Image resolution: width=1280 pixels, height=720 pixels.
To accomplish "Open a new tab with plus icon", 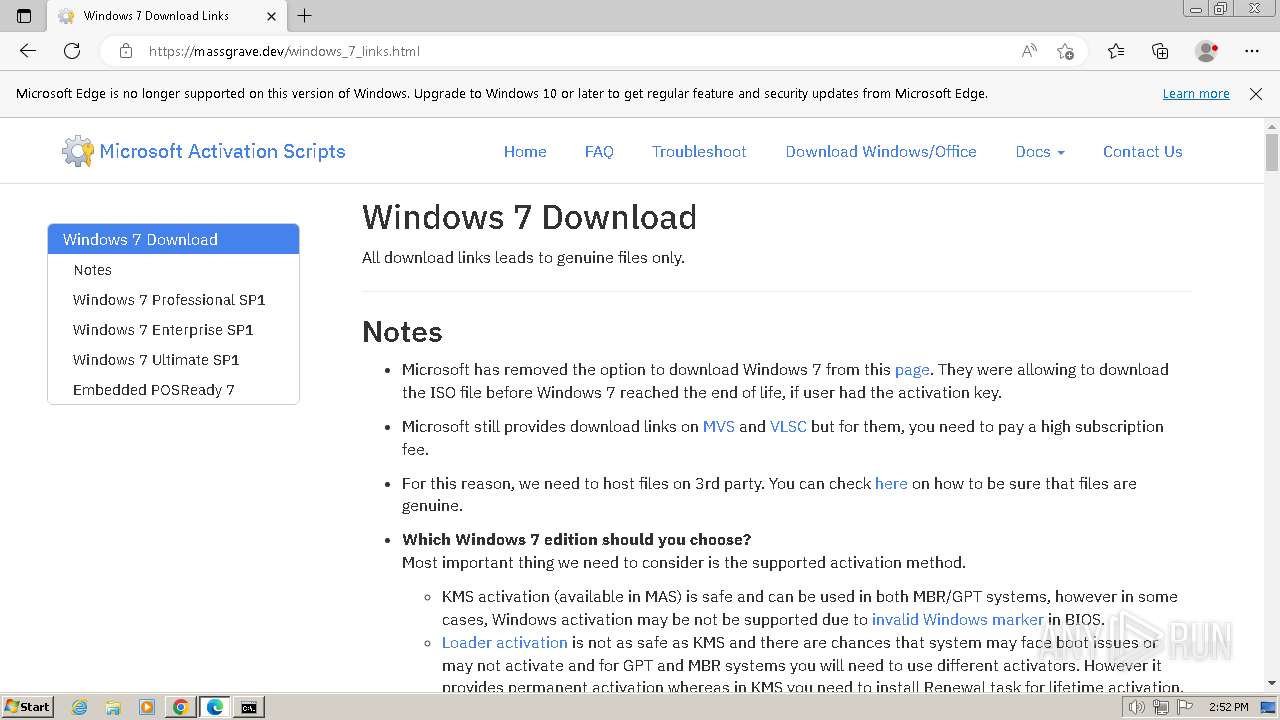I will click(x=305, y=16).
